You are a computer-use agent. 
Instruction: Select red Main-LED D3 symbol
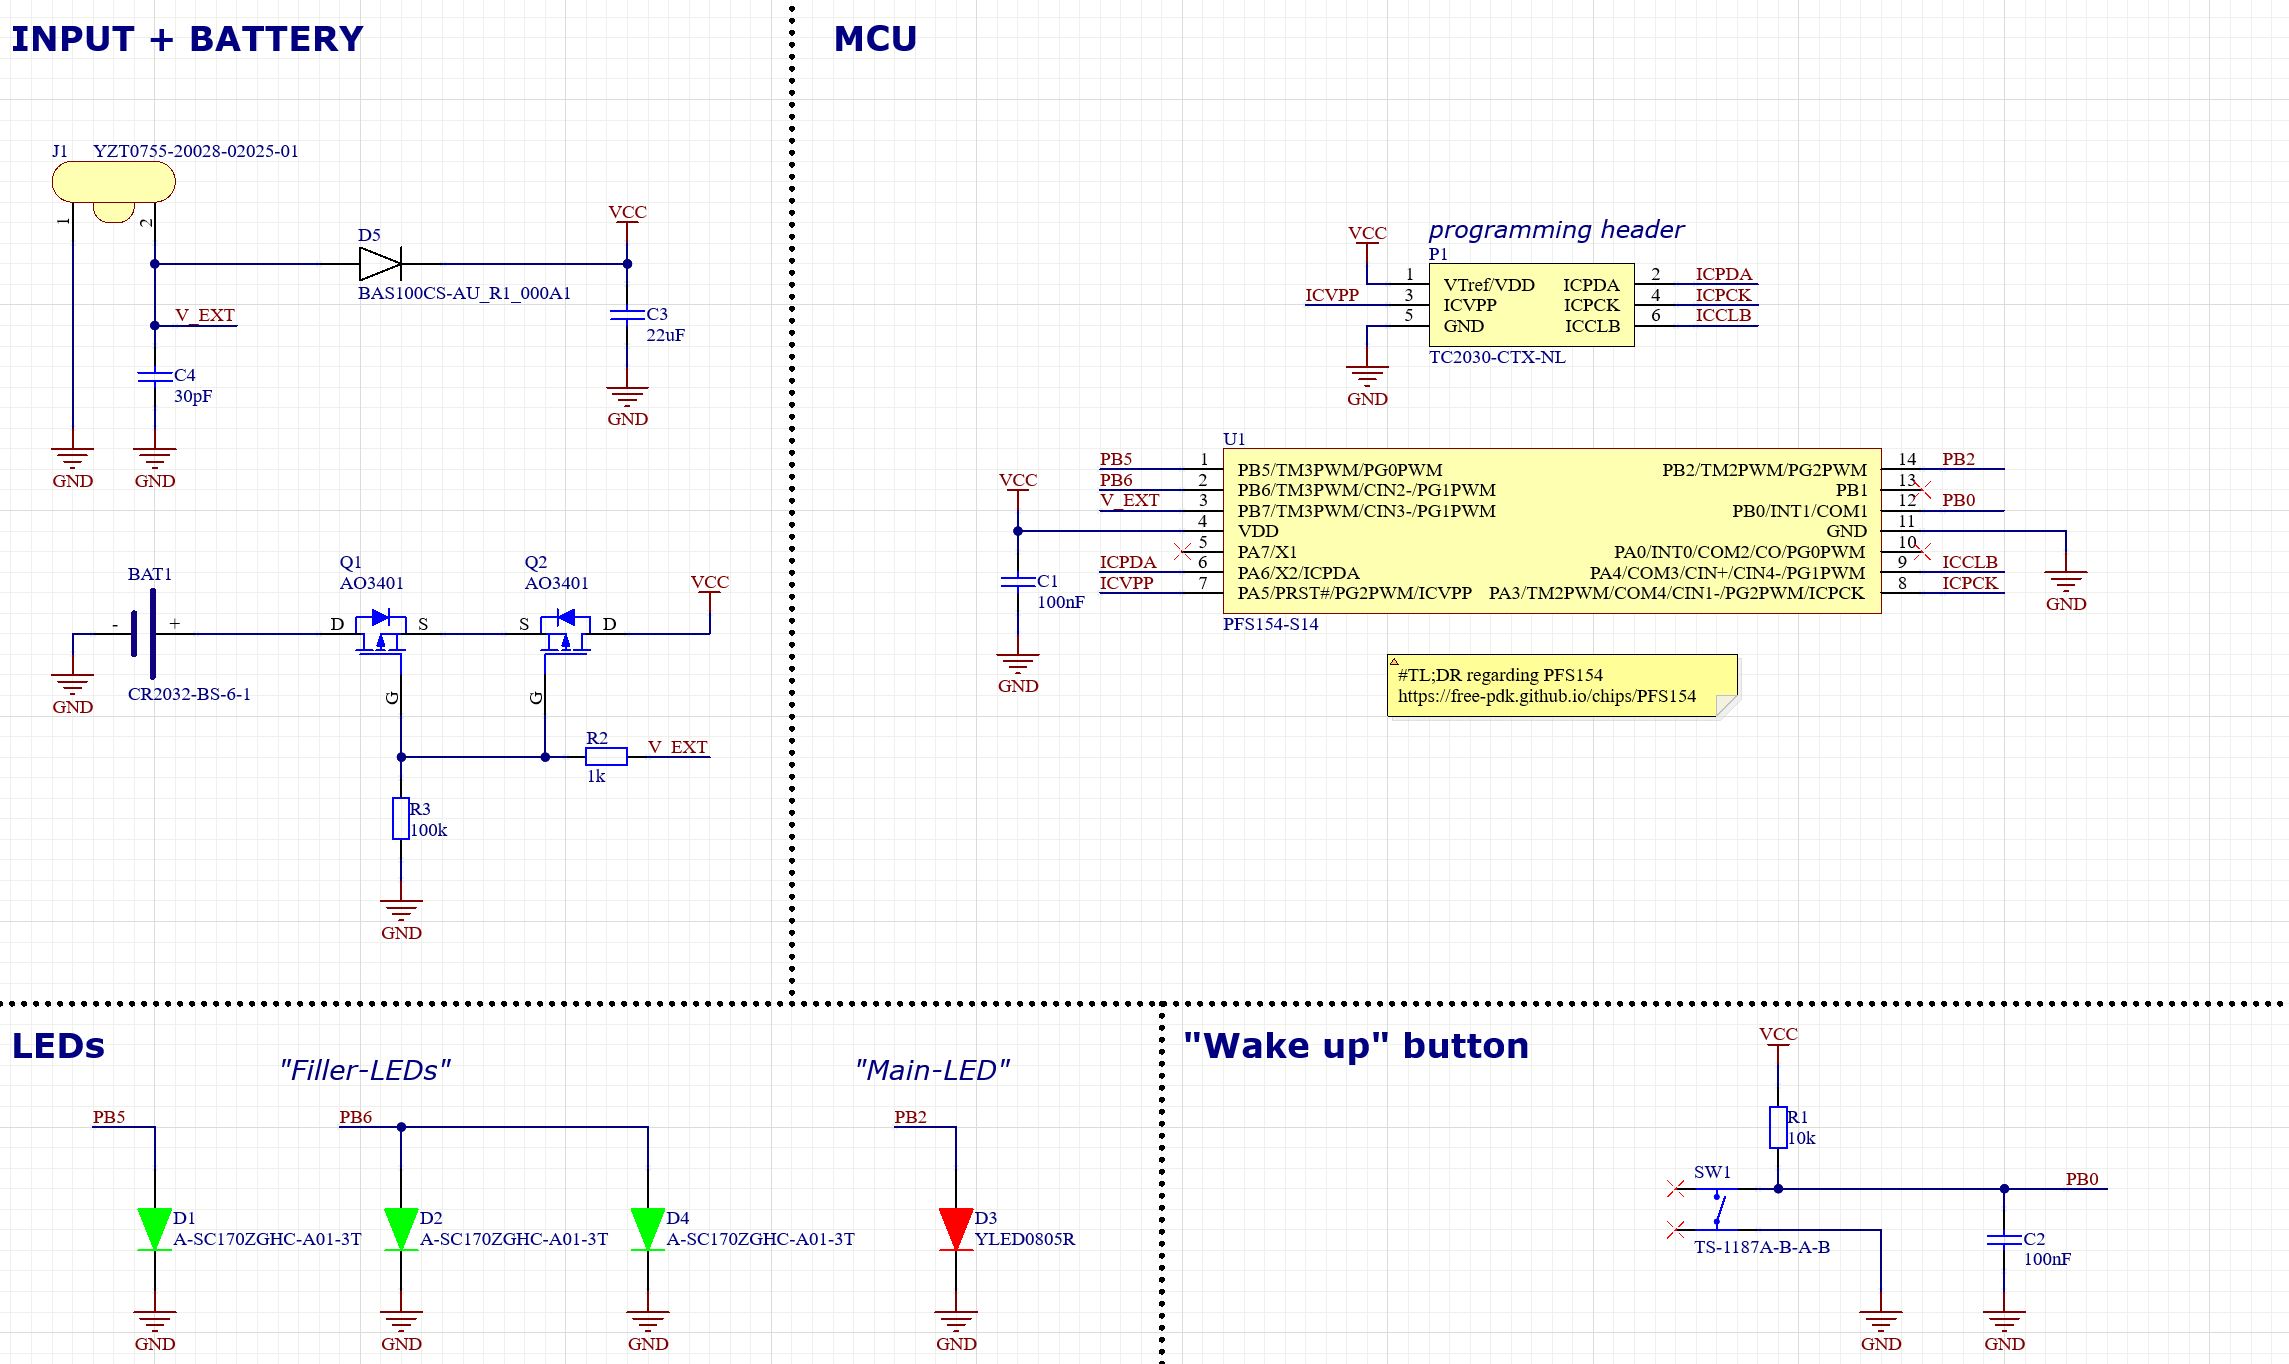[956, 1229]
